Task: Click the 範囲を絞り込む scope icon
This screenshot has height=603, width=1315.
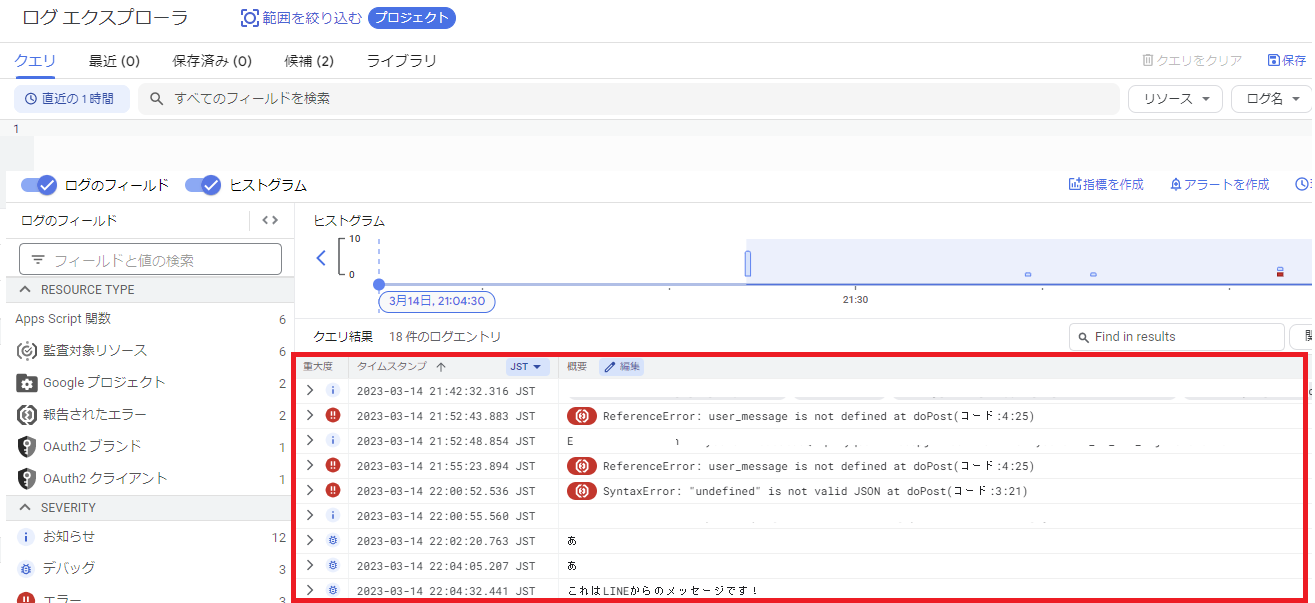Action: tap(248, 17)
